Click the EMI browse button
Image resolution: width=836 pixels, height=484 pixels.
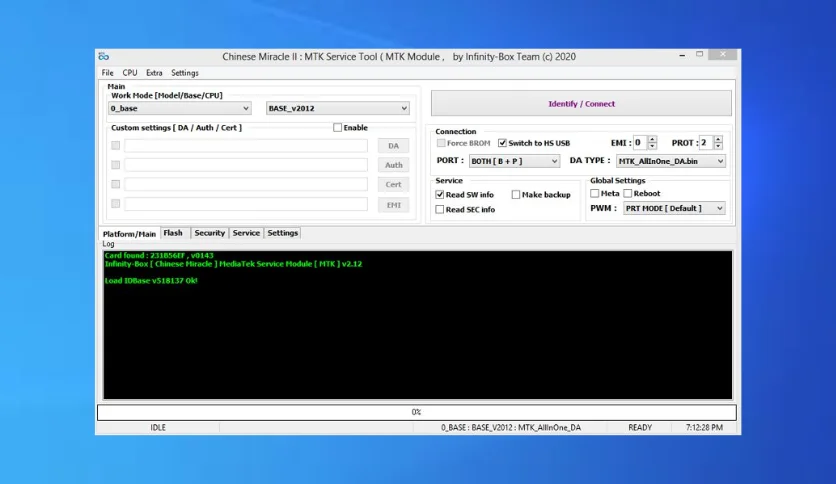393,205
